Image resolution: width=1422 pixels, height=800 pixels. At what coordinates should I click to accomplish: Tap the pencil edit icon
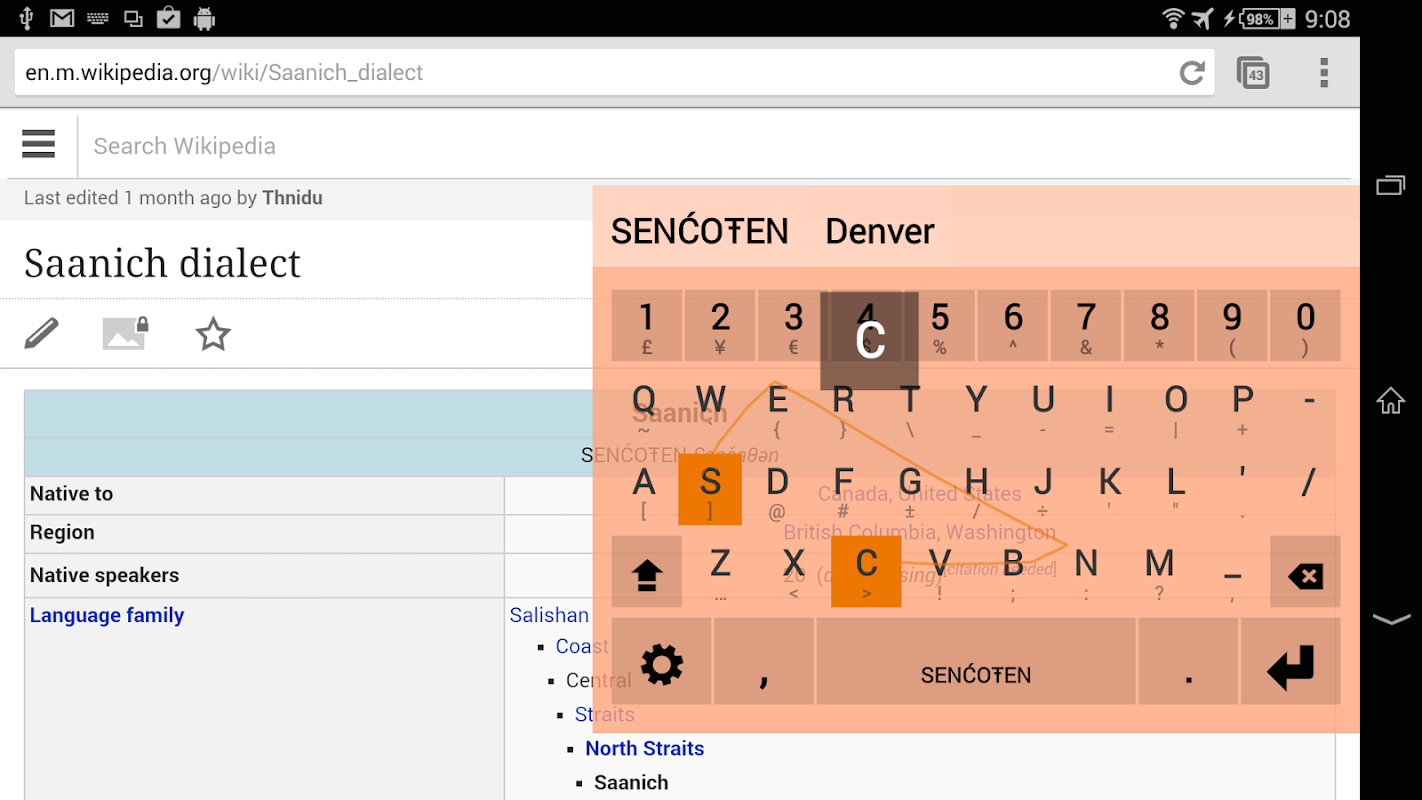point(41,334)
